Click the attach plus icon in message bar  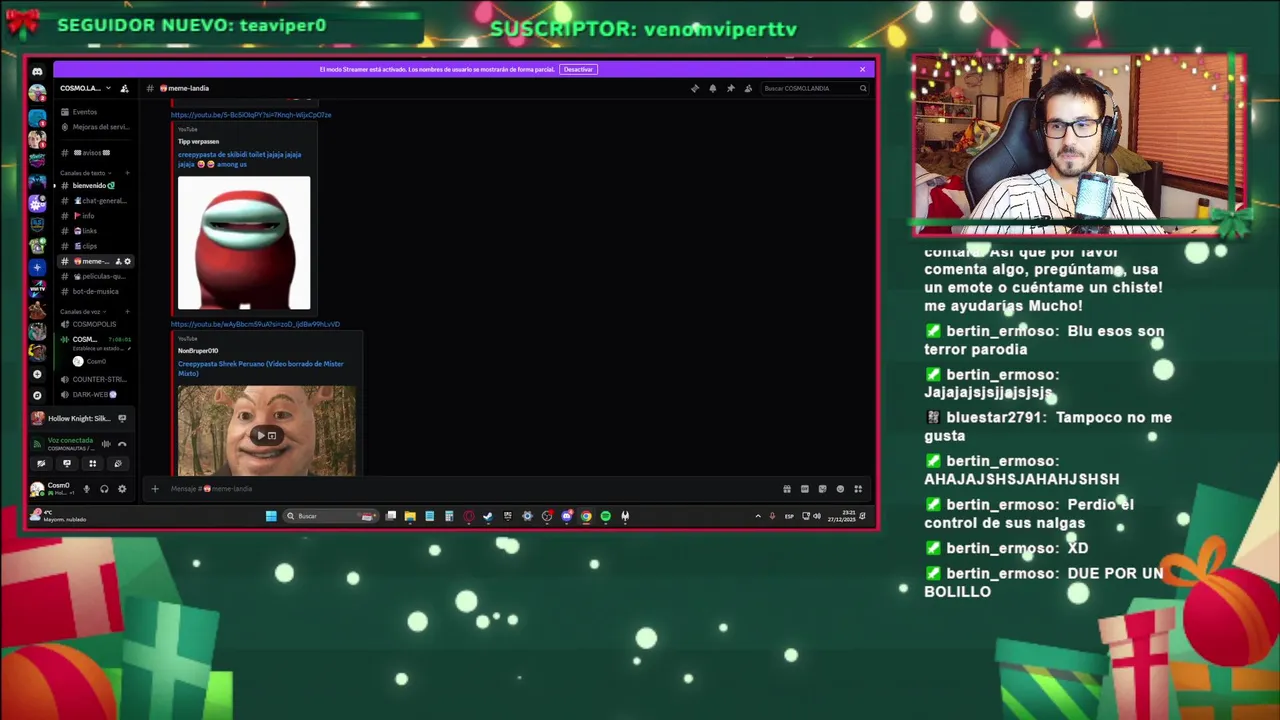(155, 489)
